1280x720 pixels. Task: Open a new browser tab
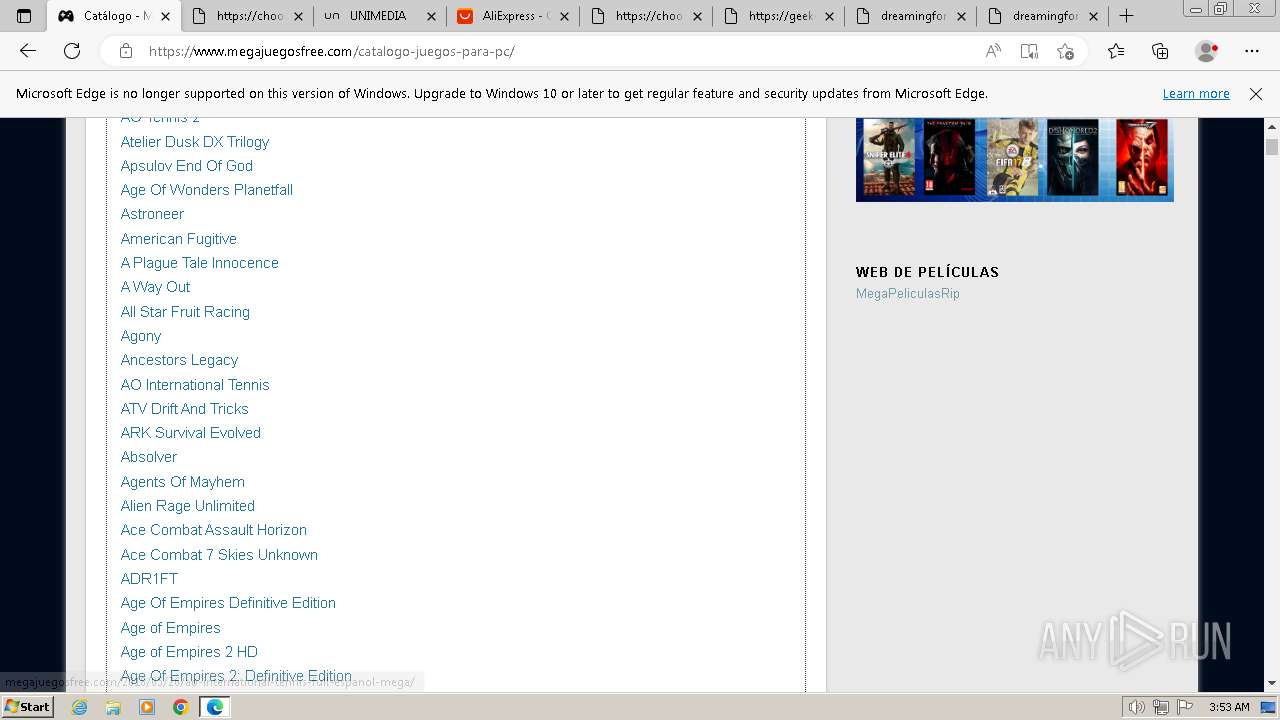pos(1126,16)
